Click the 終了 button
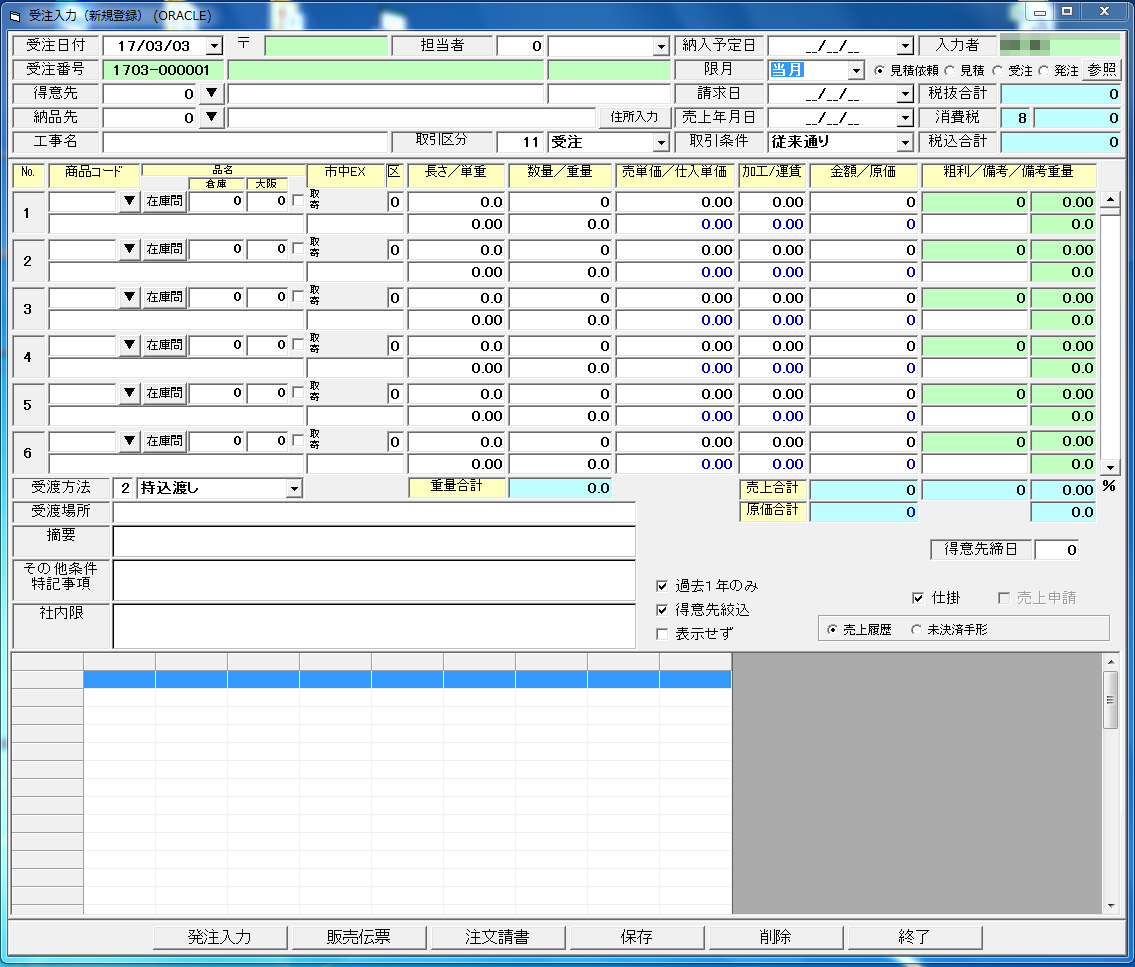The image size is (1135, 967). click(914, 937)
